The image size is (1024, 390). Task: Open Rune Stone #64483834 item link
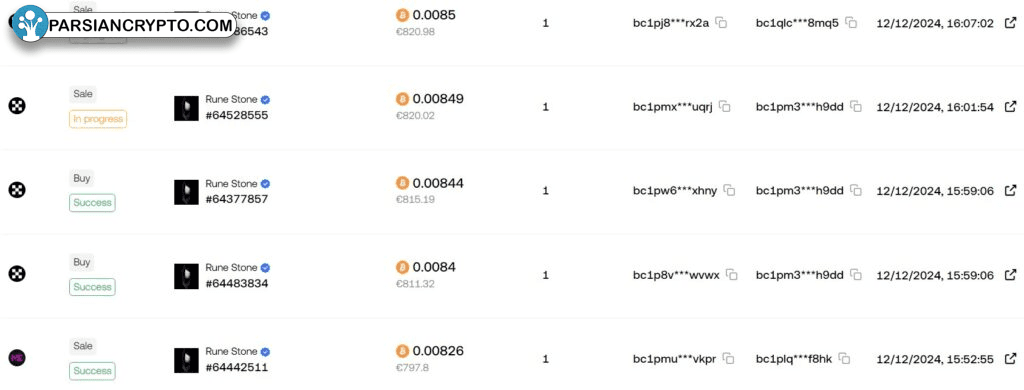(x=236, y=283)
